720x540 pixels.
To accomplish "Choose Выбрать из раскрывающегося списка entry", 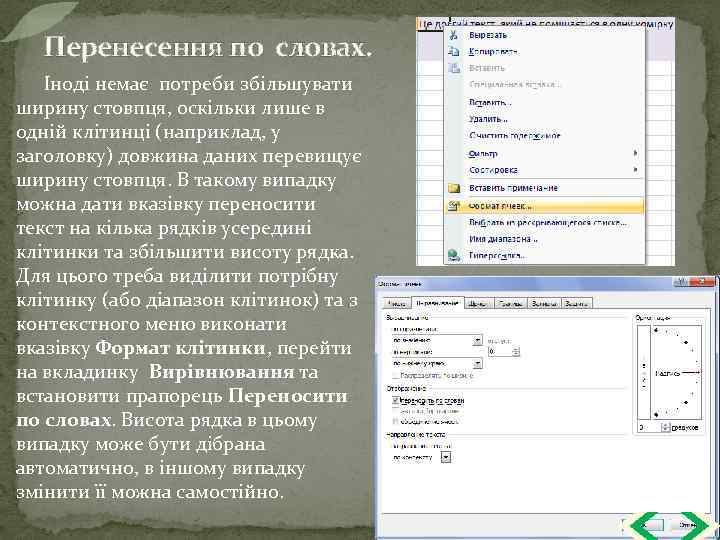I will click(x=547, y=223).
